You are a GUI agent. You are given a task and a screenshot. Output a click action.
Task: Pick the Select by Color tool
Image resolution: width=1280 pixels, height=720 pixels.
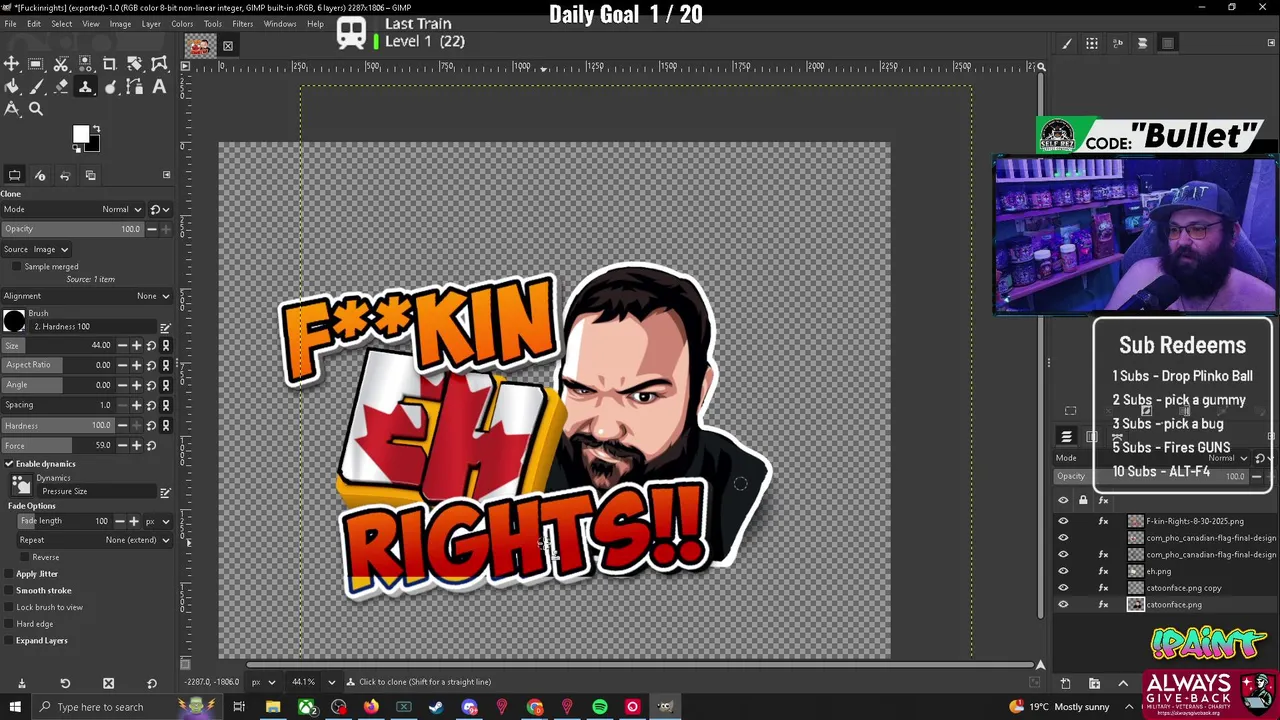85,64
